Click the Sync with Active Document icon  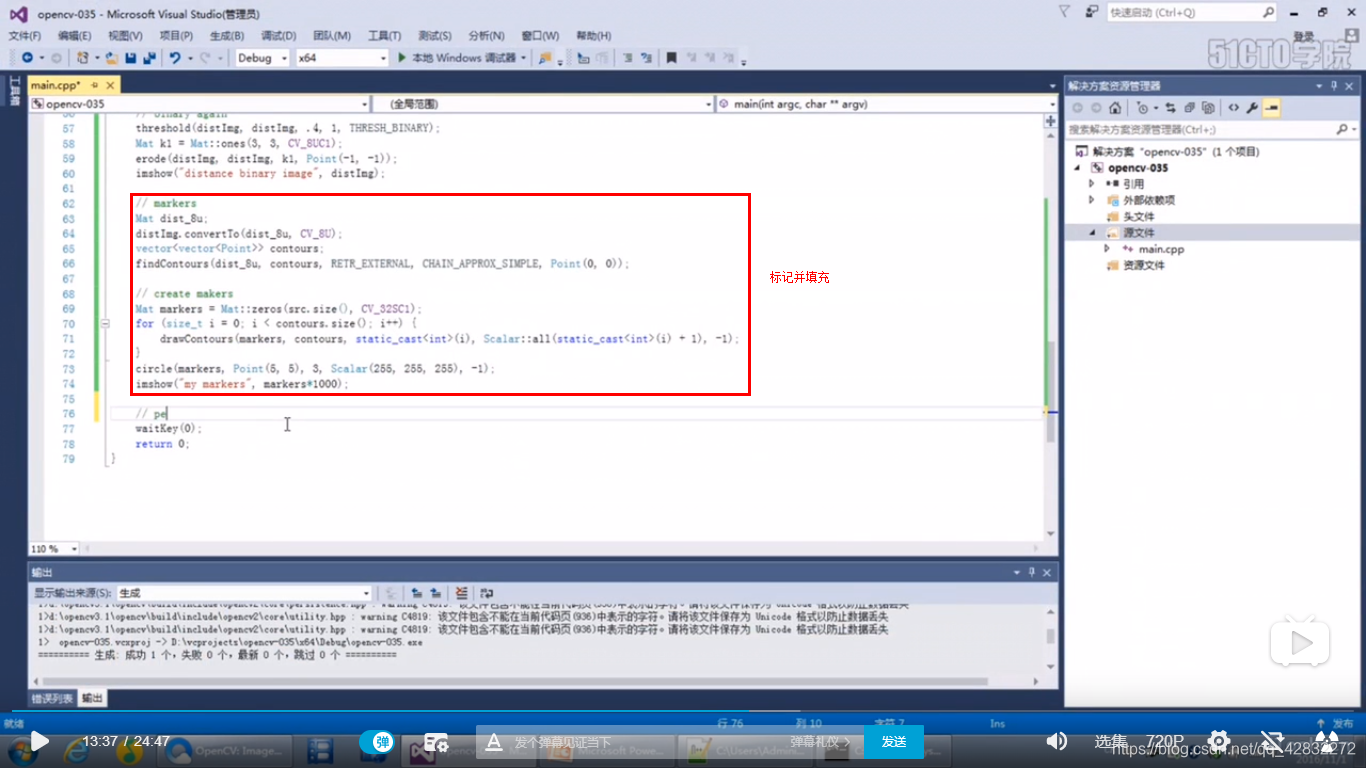point(1170,108)
